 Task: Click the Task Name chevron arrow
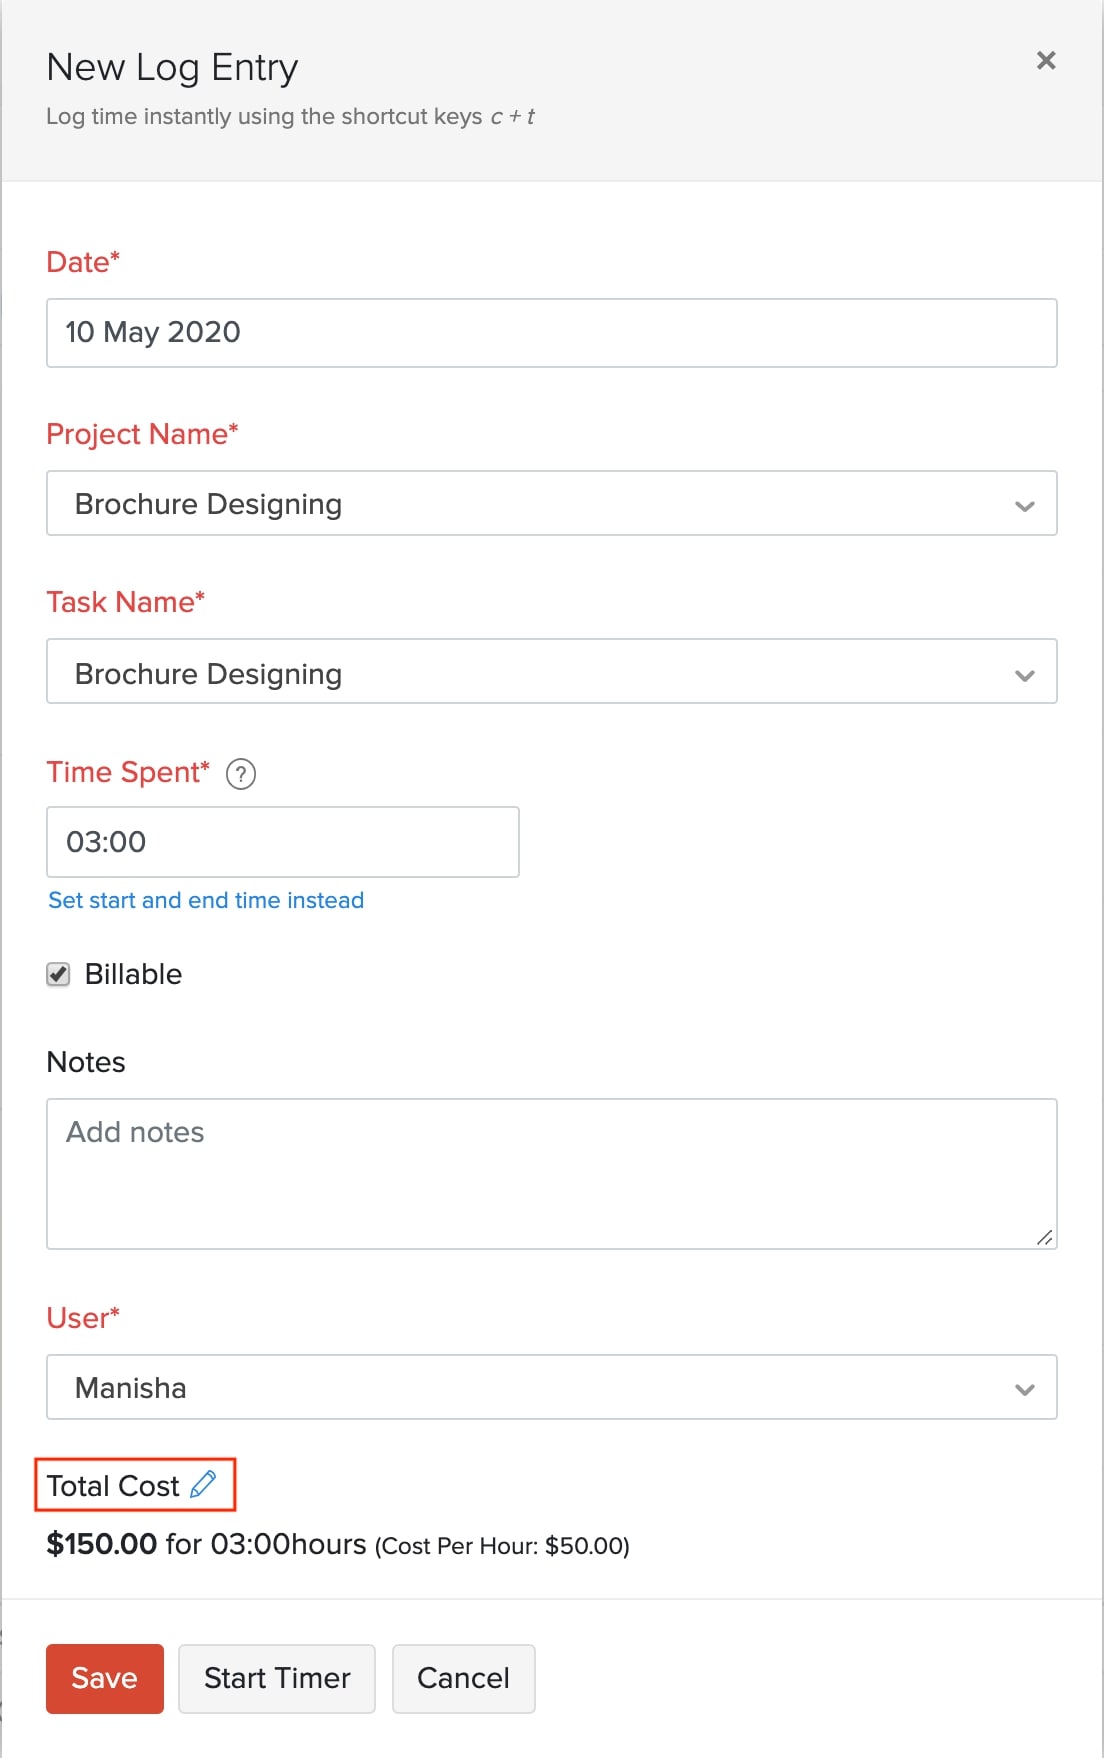(1024, 675)
